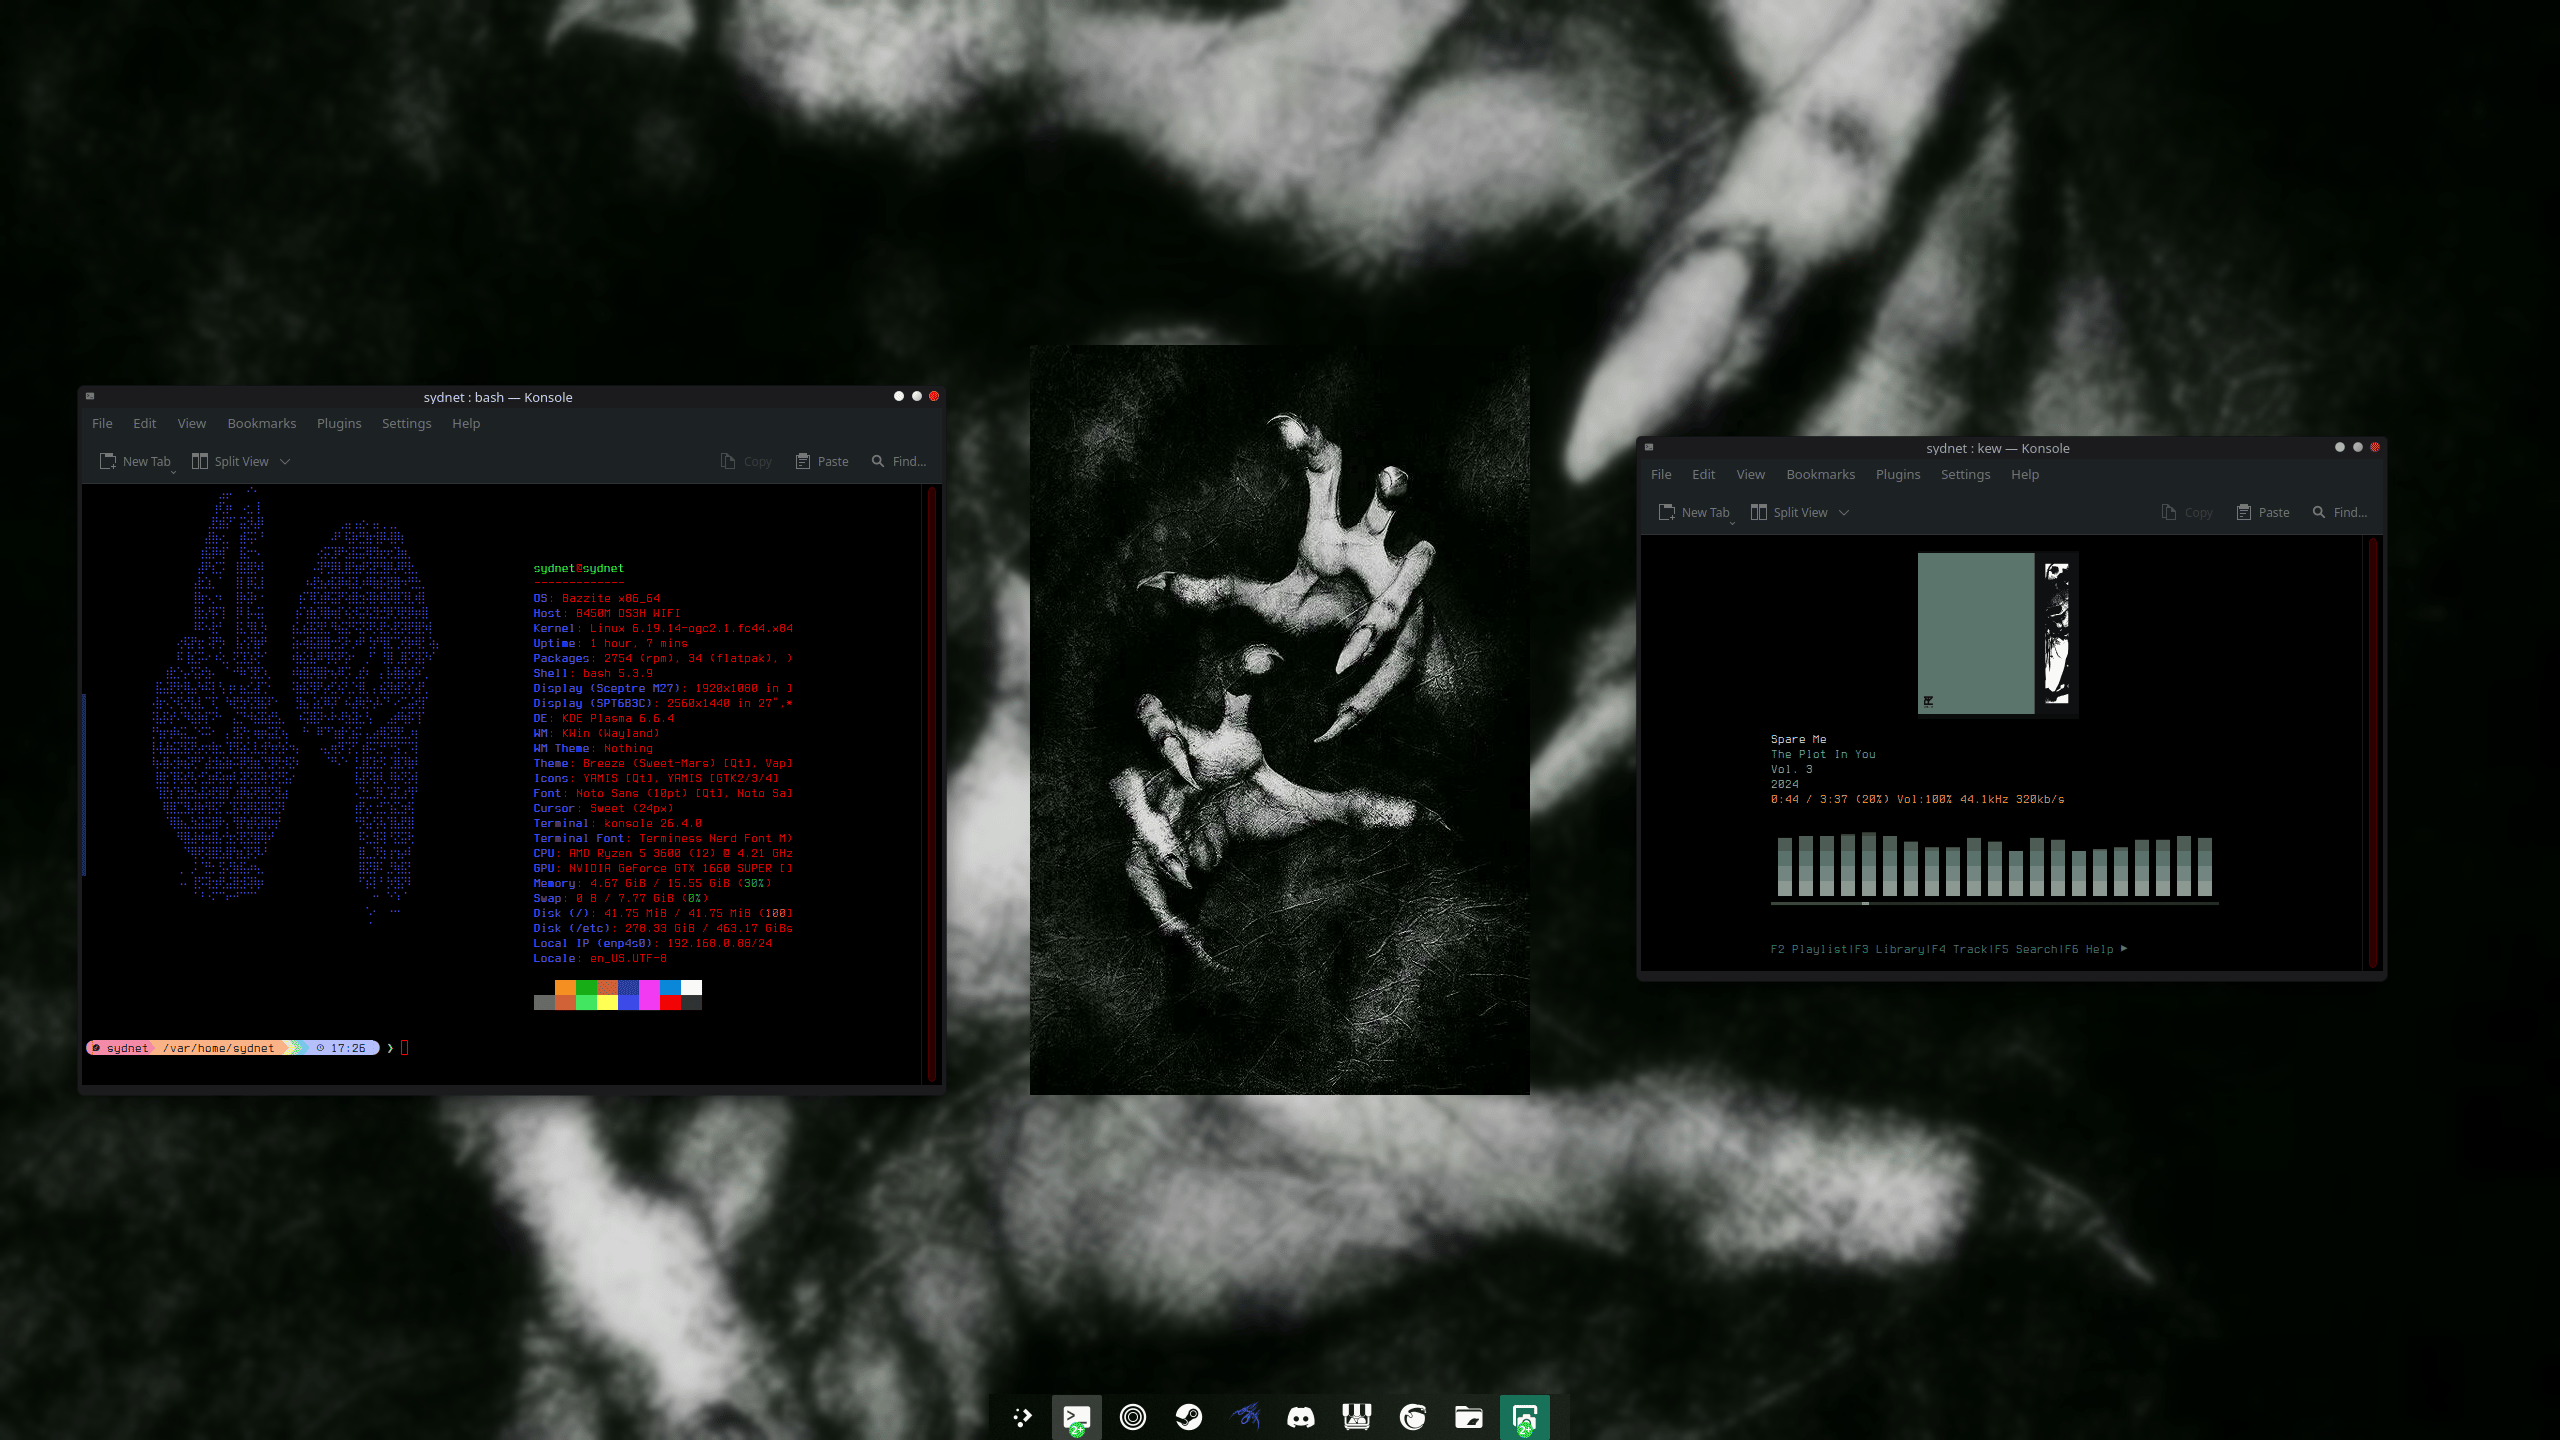
Task: Open New Tab dropdown in bash Konsole
Action: [x=173, y=471]
